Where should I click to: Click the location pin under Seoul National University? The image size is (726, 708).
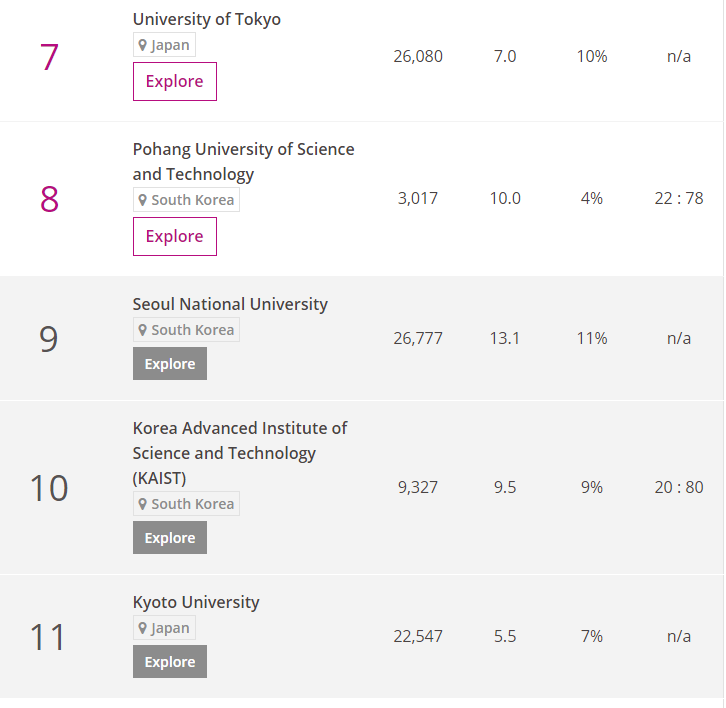[x=143, y=330]
